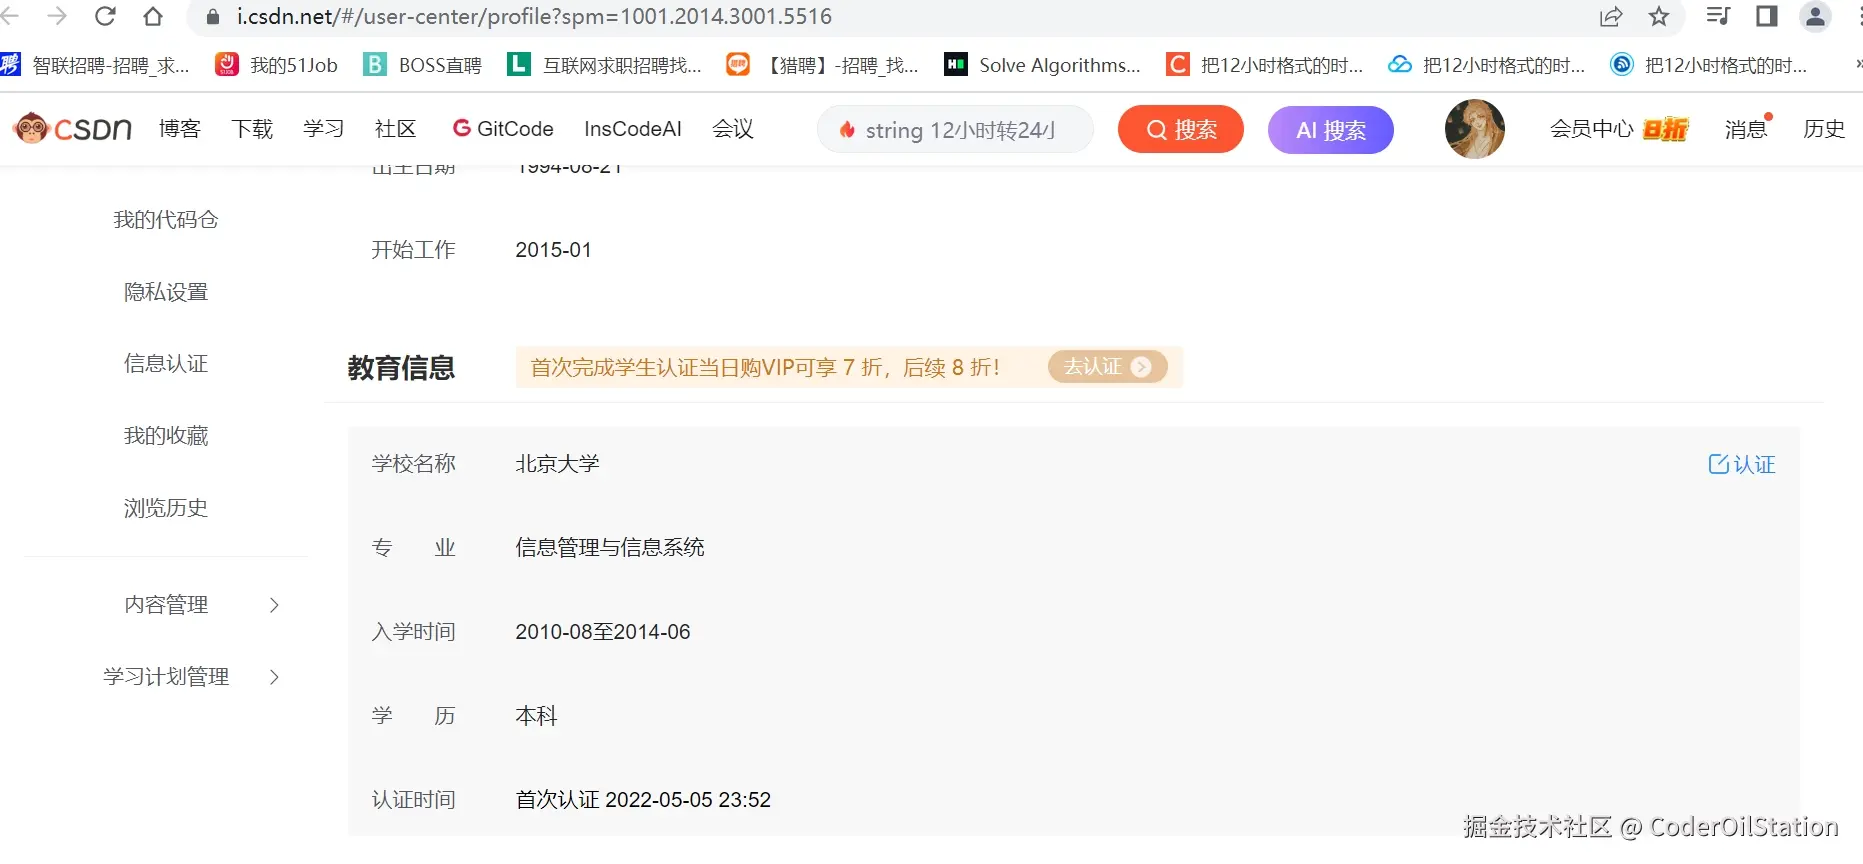The width and height of the screenshot is (1863, 864).
Task: Open 历史 in the header
Action: (x=1824, y=129)
